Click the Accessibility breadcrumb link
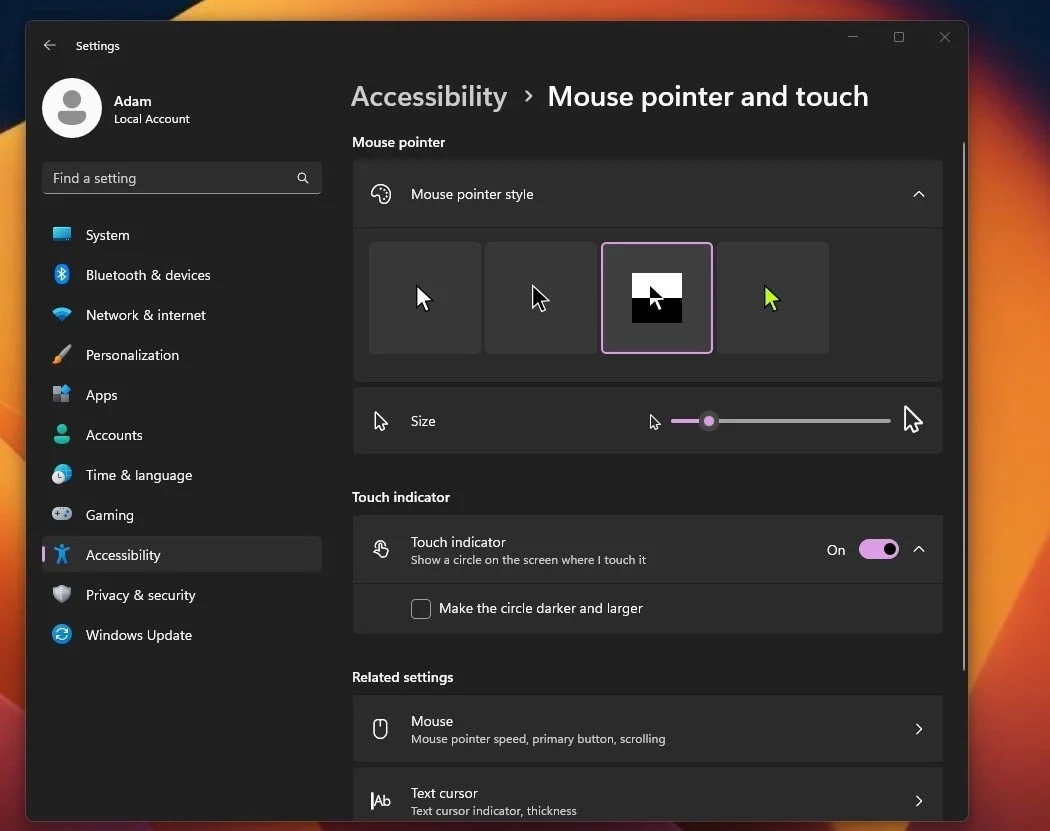 pos(429,97)
